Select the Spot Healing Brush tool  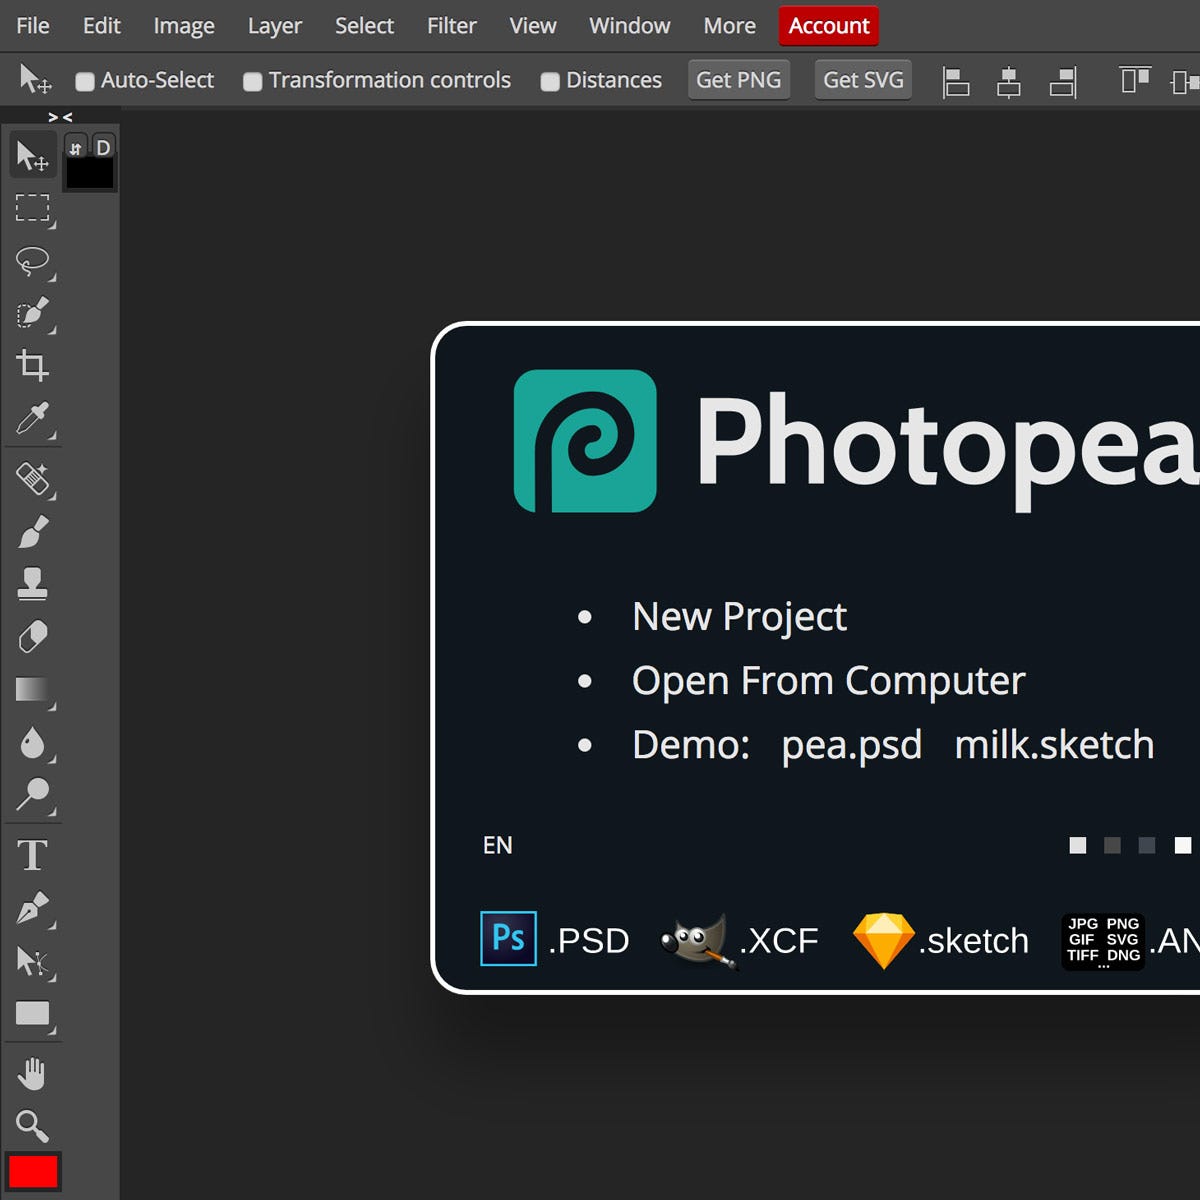point(32,479)
